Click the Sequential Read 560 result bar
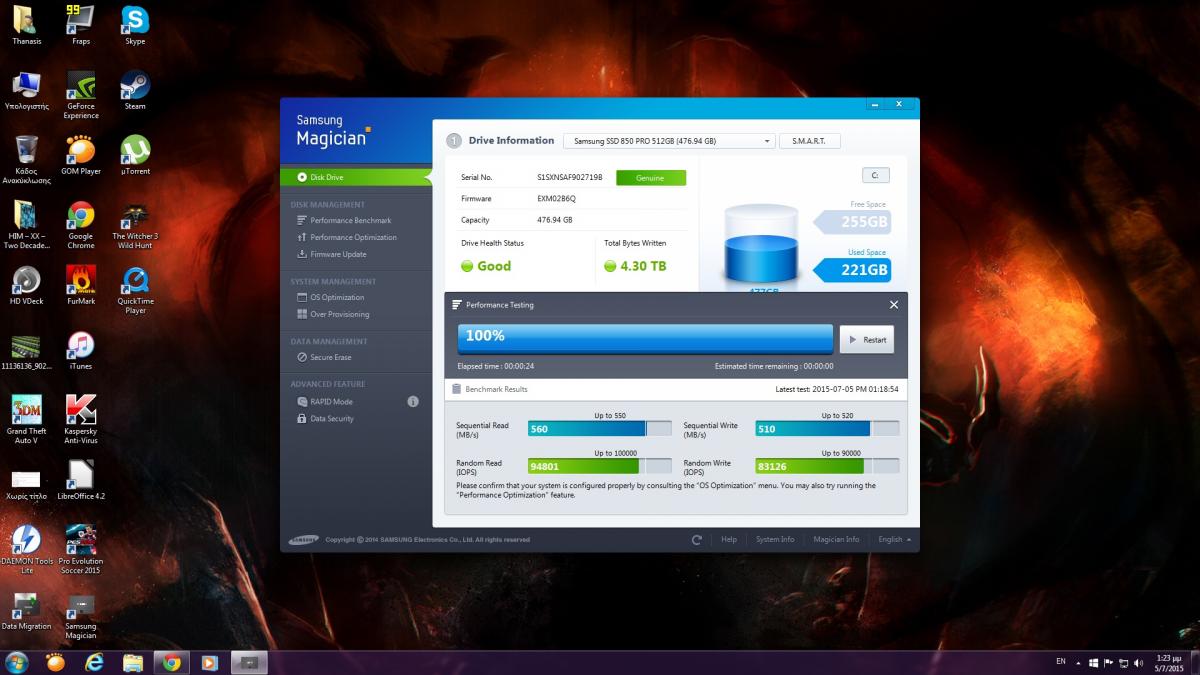 600,429
